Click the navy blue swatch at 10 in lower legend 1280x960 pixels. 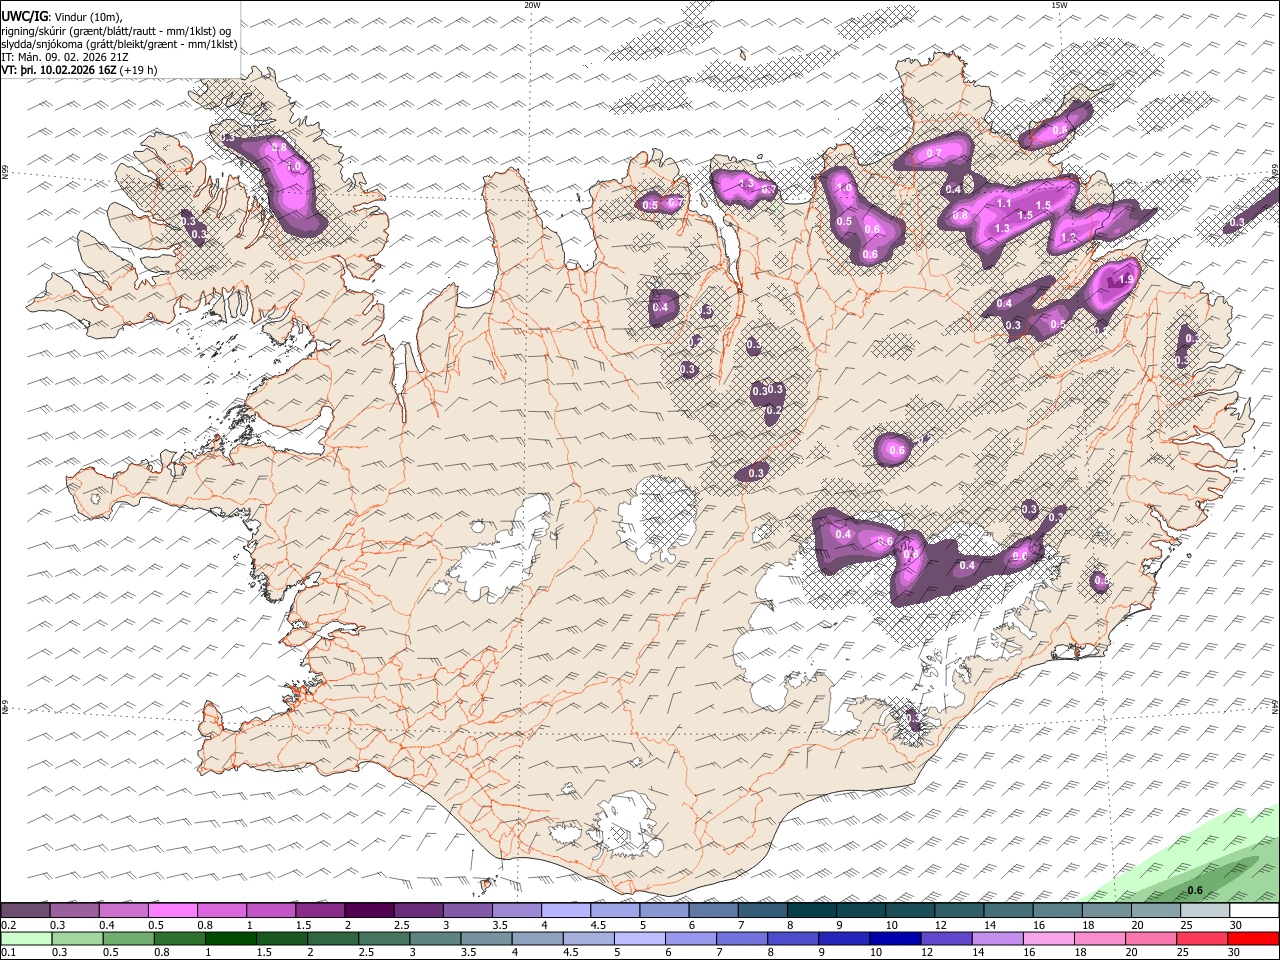point(894,939)
